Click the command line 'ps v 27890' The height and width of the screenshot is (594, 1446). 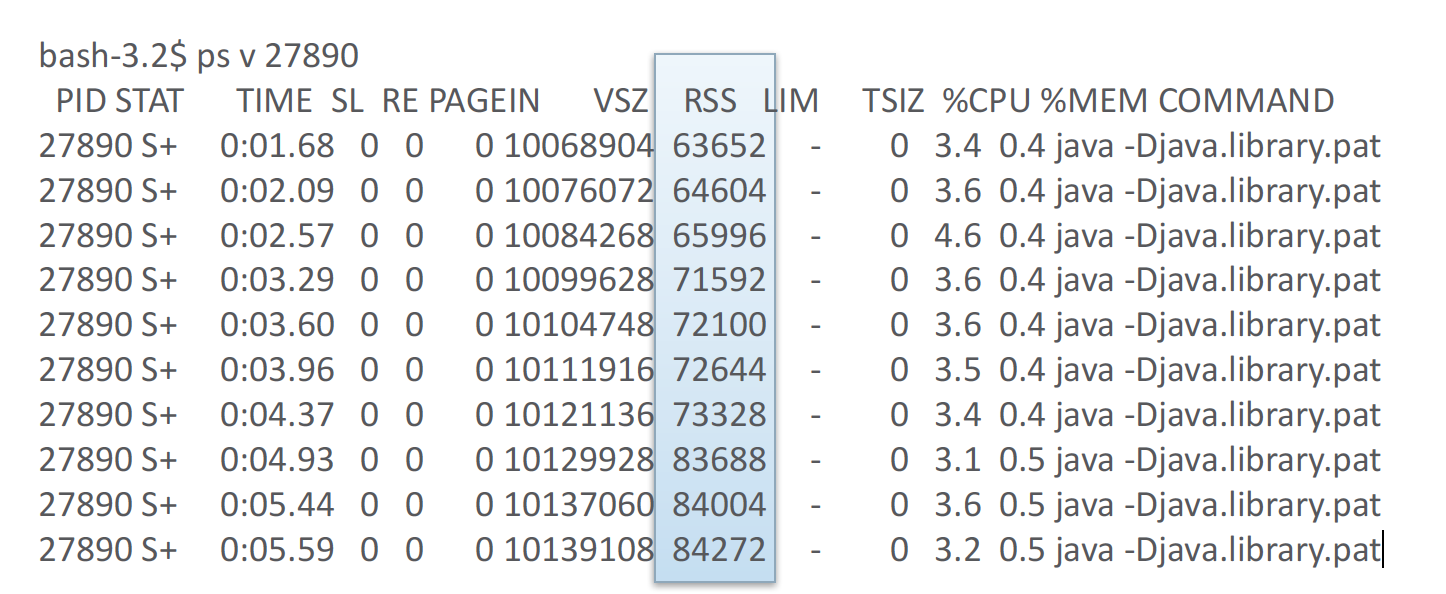(x=278, y=56)
